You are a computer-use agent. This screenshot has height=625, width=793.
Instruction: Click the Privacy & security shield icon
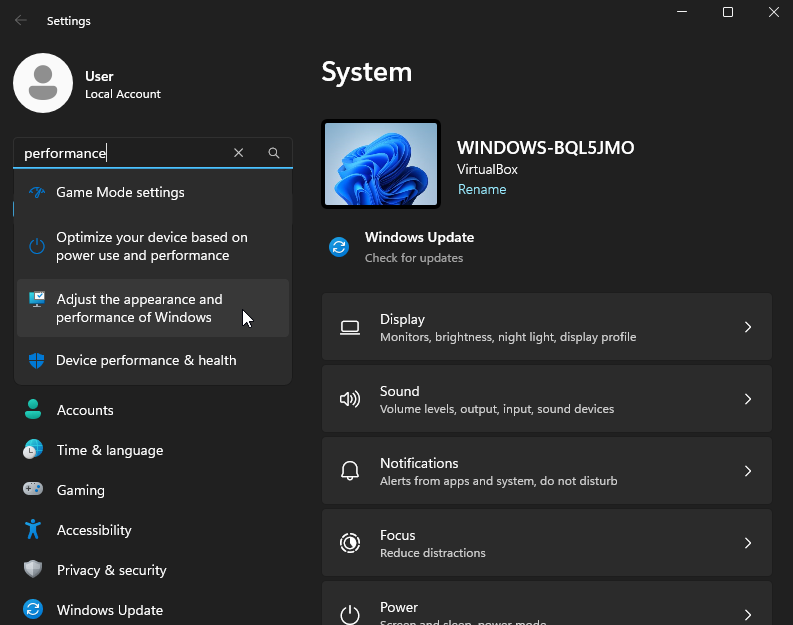34,570
